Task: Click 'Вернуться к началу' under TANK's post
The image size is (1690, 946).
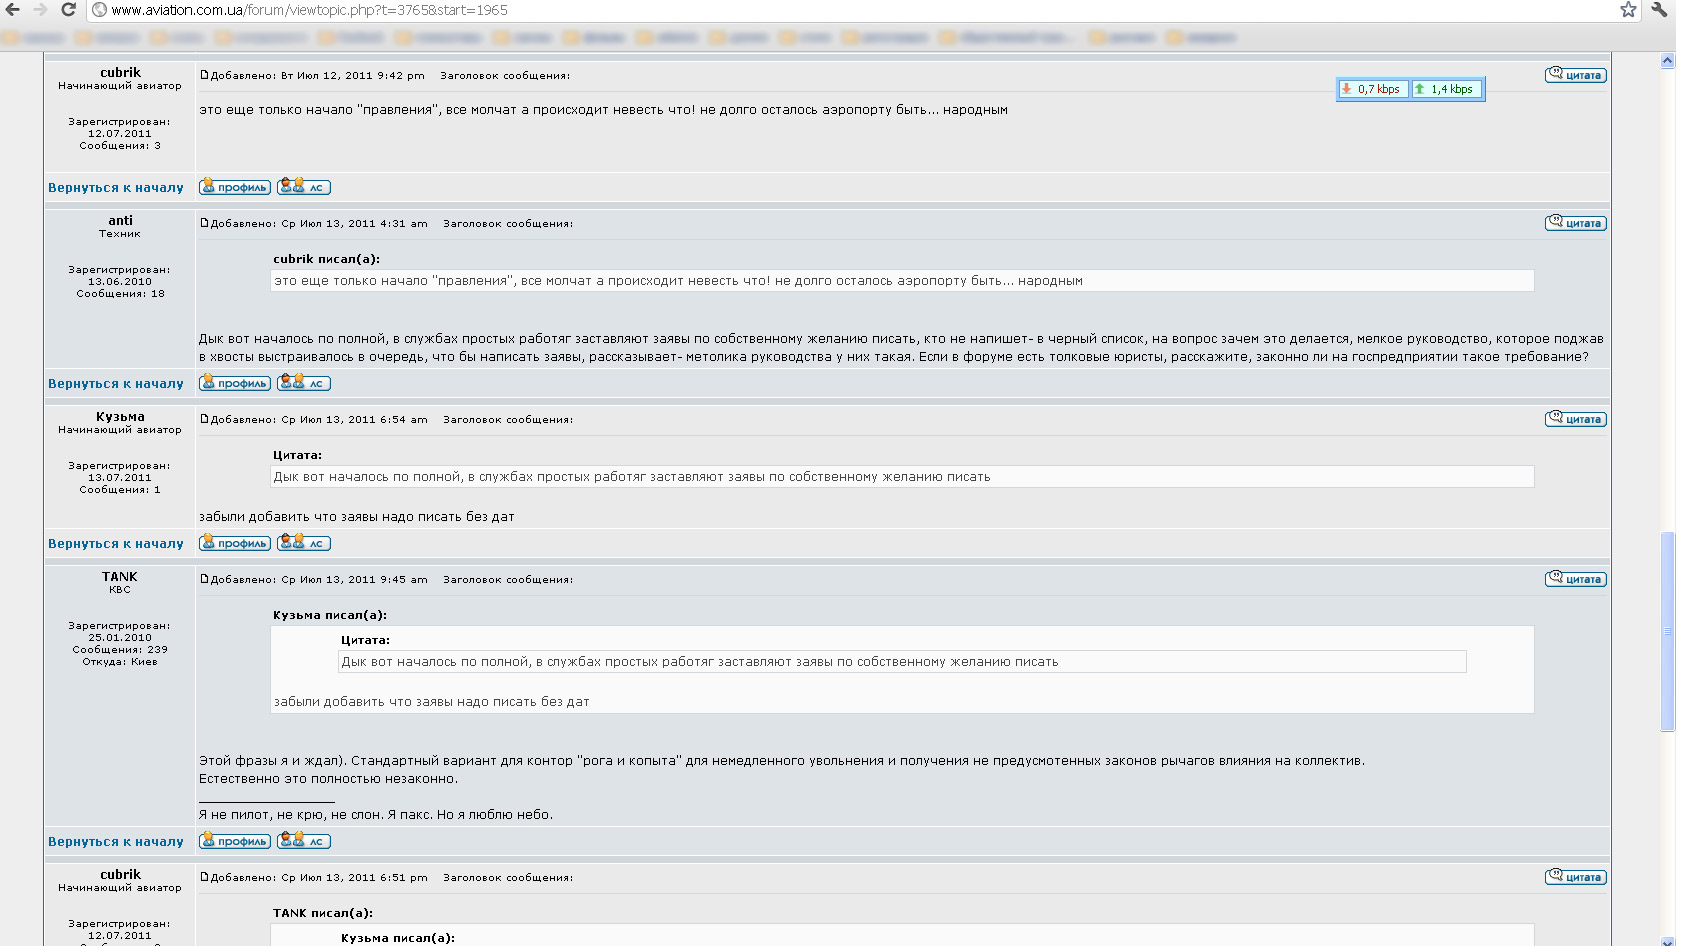Action: [116, 842]
